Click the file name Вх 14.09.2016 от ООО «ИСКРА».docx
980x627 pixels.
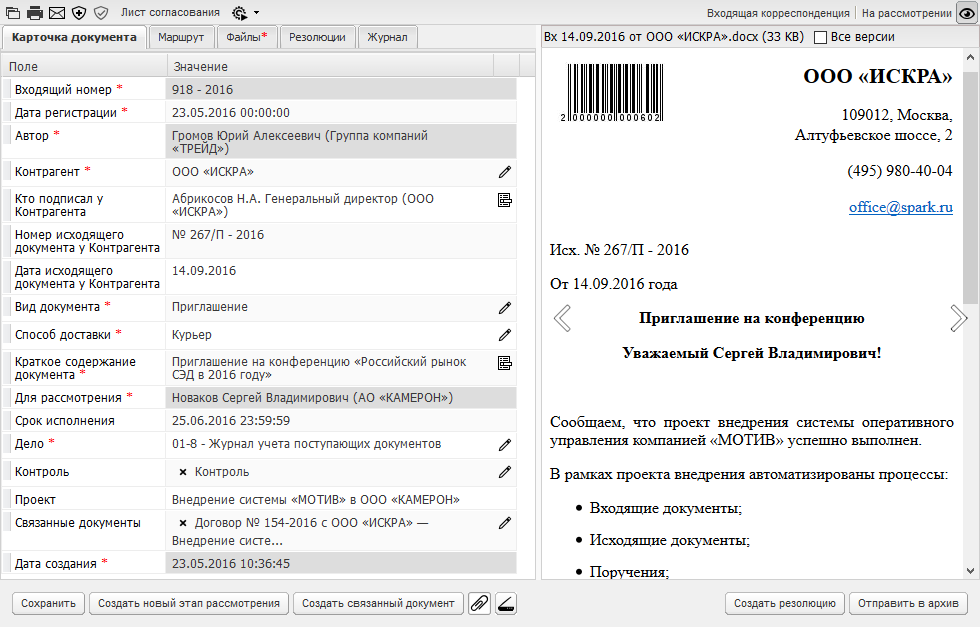click(x=674, y=37)
